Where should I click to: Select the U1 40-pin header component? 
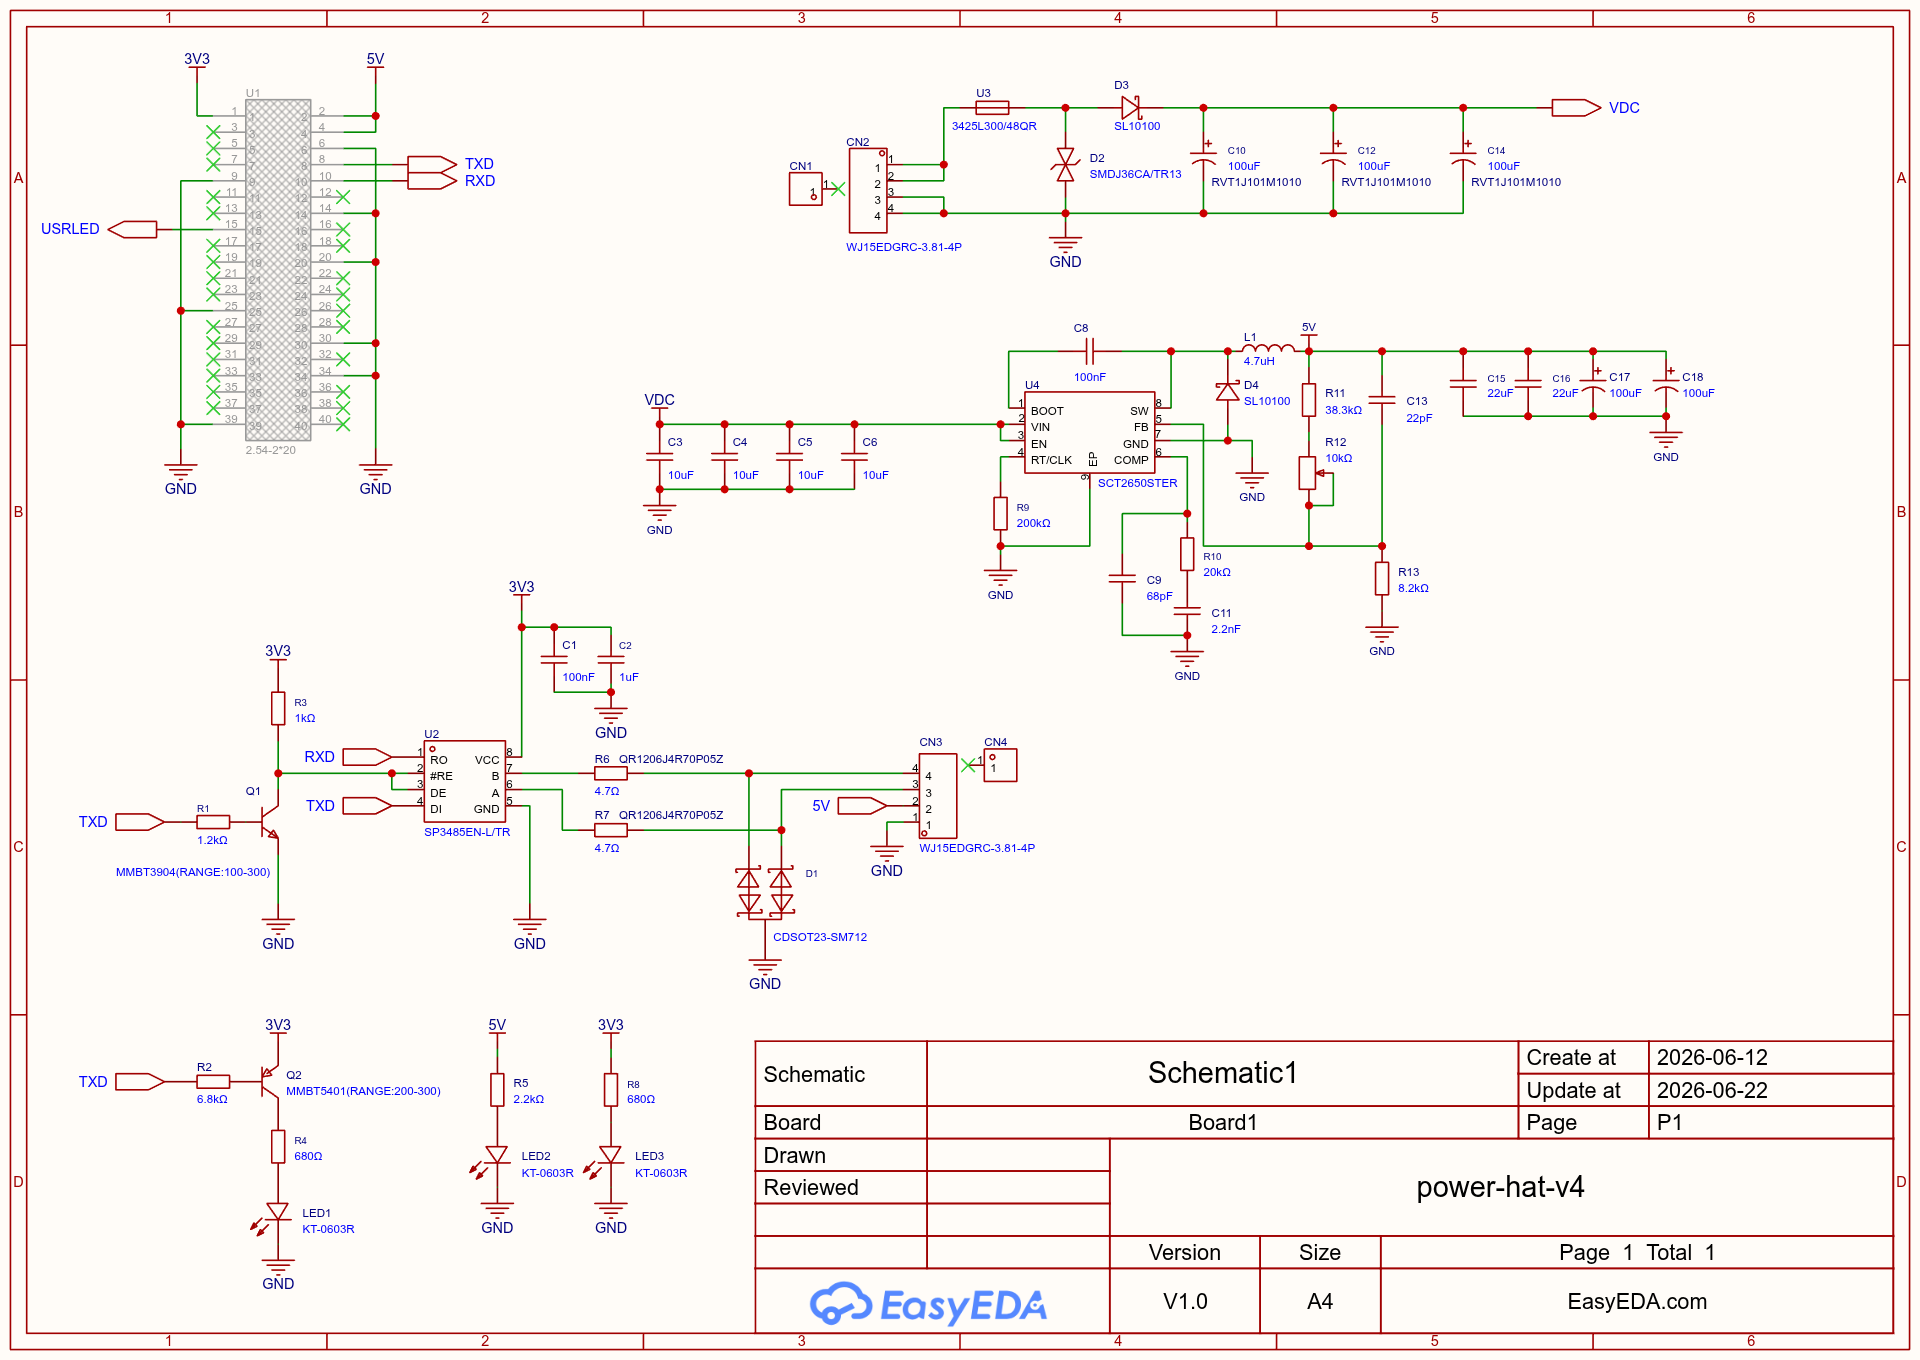(x=278, y=270)
